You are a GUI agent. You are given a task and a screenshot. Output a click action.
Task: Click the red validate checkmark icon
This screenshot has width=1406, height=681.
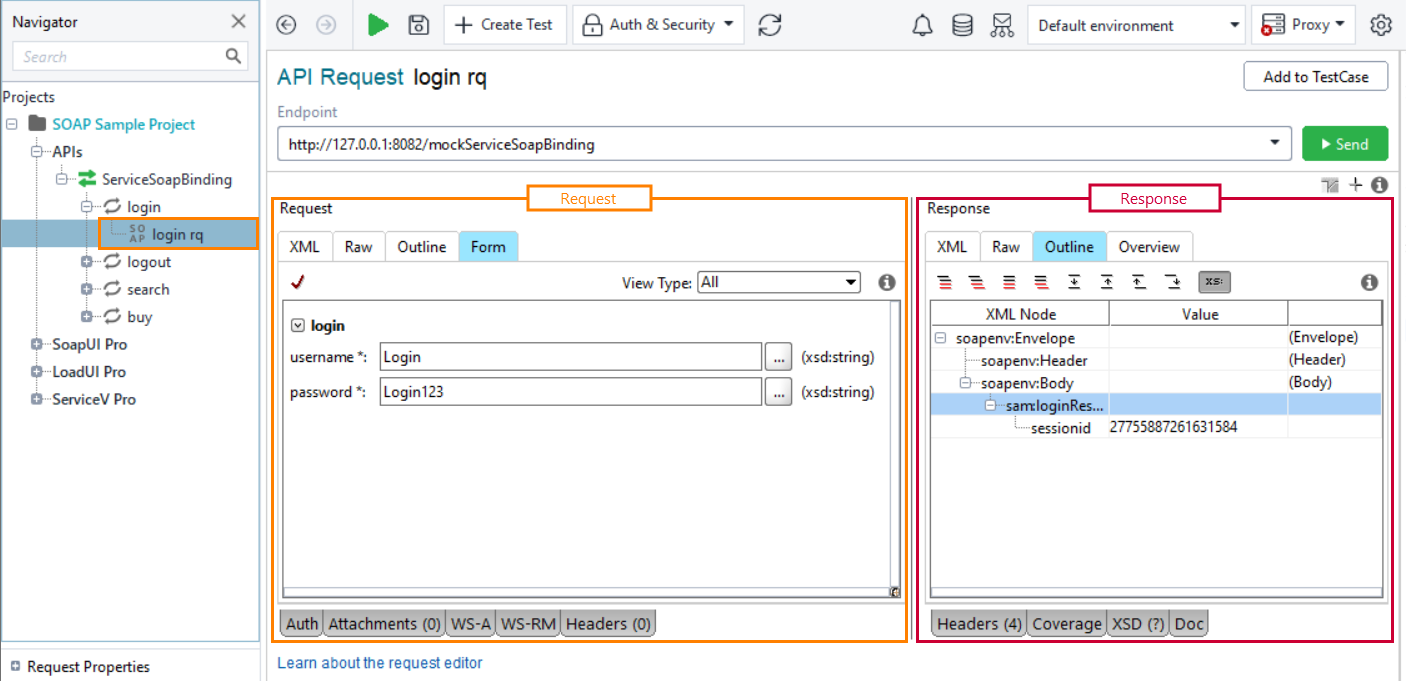[x=297, y=283]
